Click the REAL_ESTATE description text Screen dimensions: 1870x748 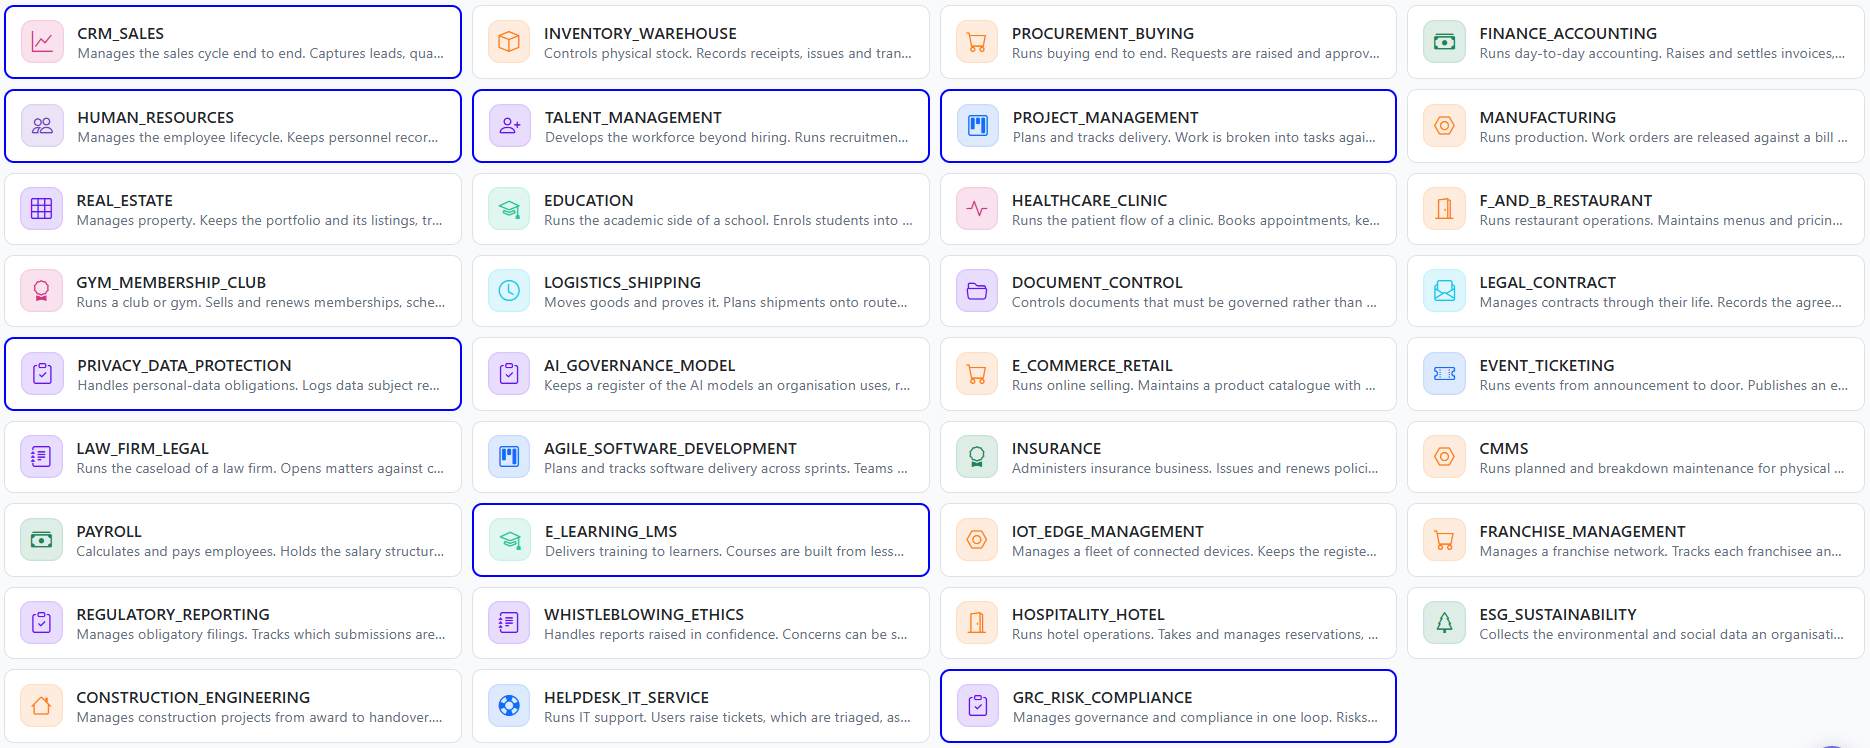[x=260, y=220]
